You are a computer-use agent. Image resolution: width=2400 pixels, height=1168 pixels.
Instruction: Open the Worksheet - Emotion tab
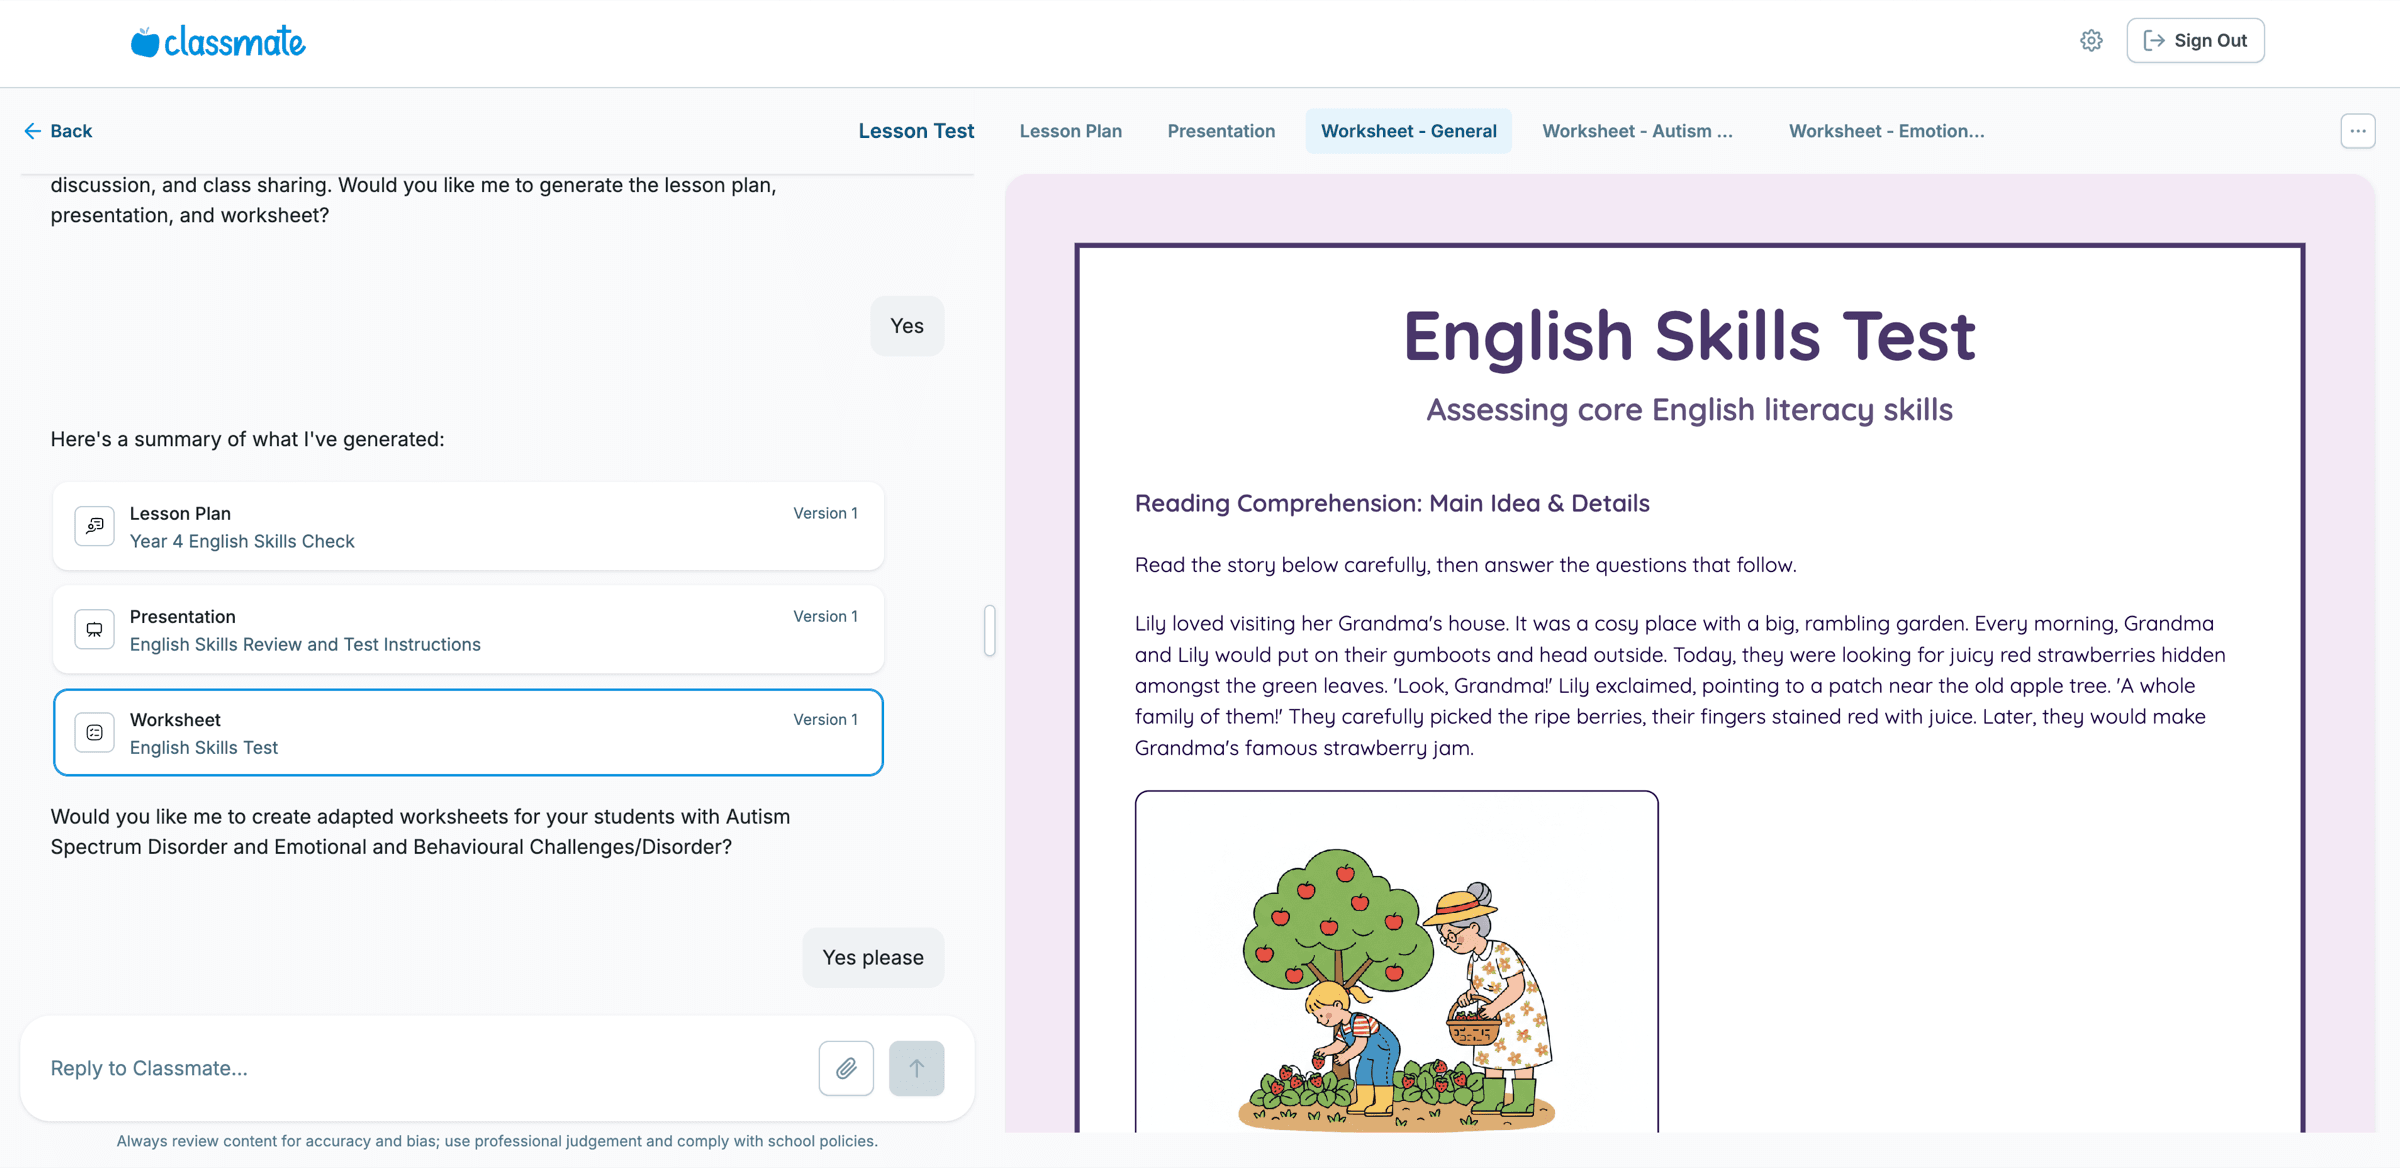pos(1886,131)
